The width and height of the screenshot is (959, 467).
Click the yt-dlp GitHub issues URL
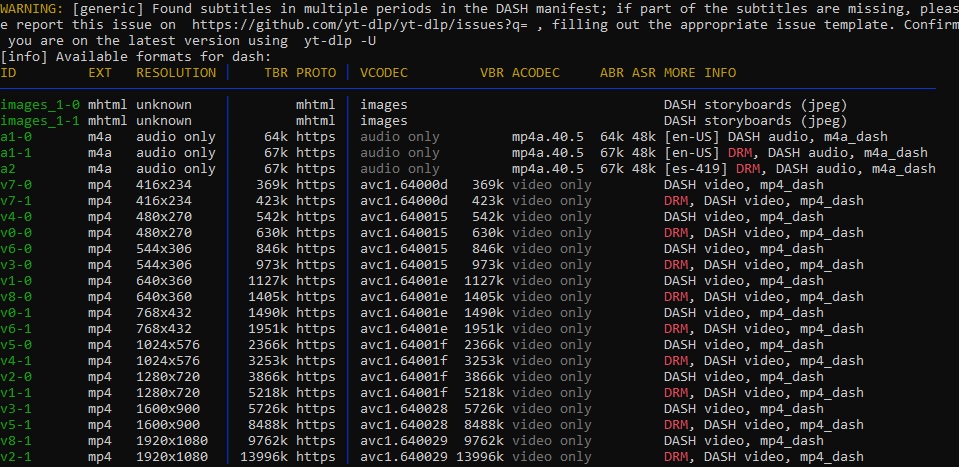[360, 25]
